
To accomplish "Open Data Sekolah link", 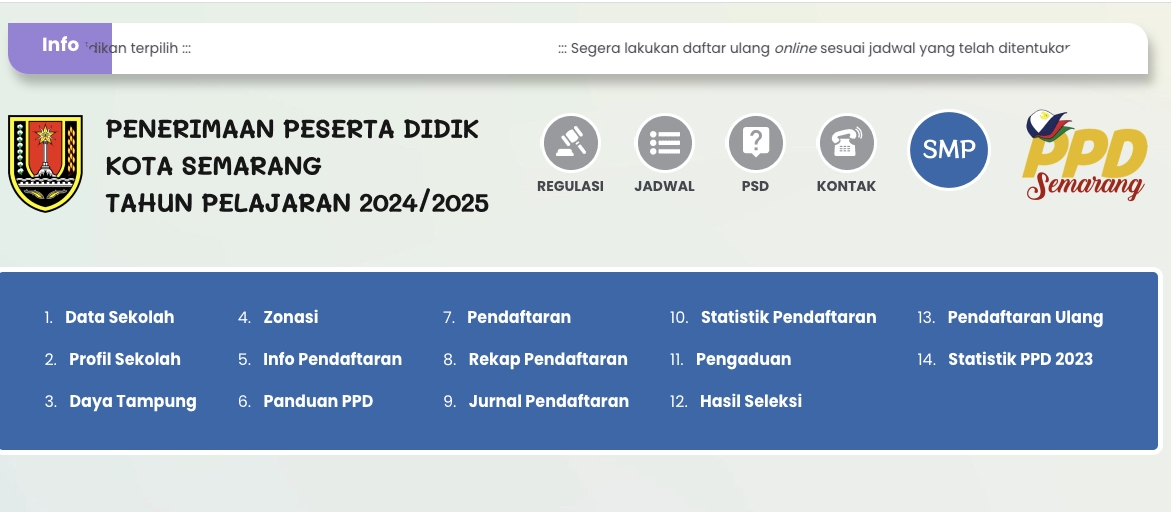I will coord(119,317).
